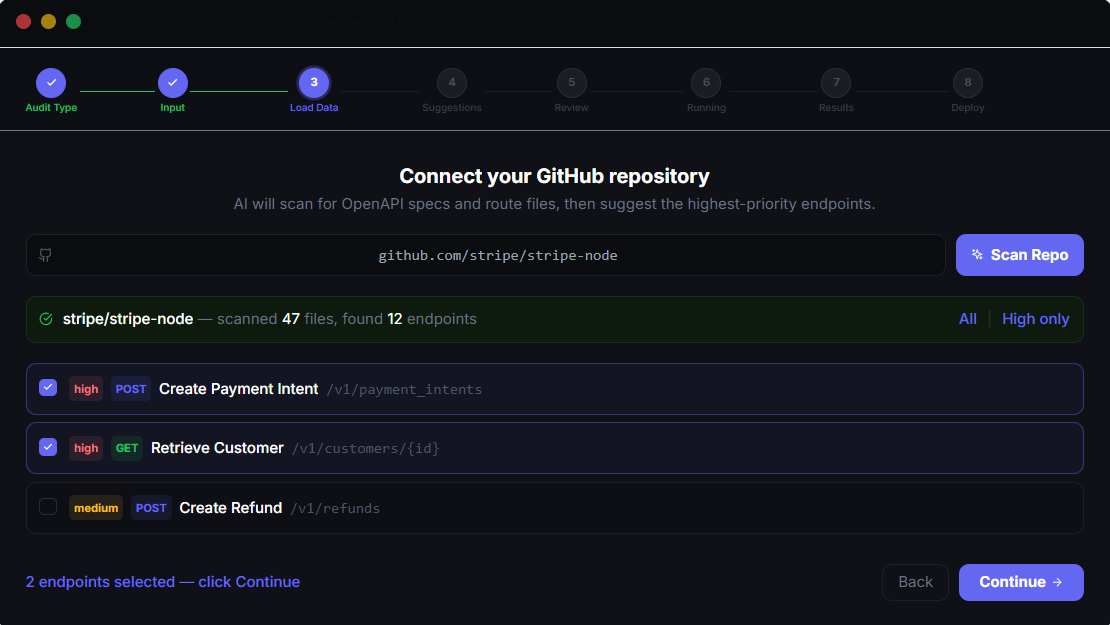Click the yellow minimize window button

(48, 22)
